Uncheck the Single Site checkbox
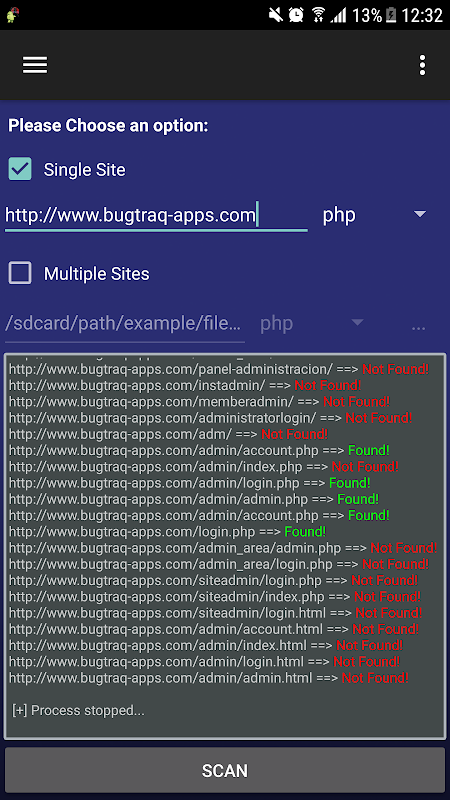This screenshot has height=800, width=450. (x=20, y=169)
